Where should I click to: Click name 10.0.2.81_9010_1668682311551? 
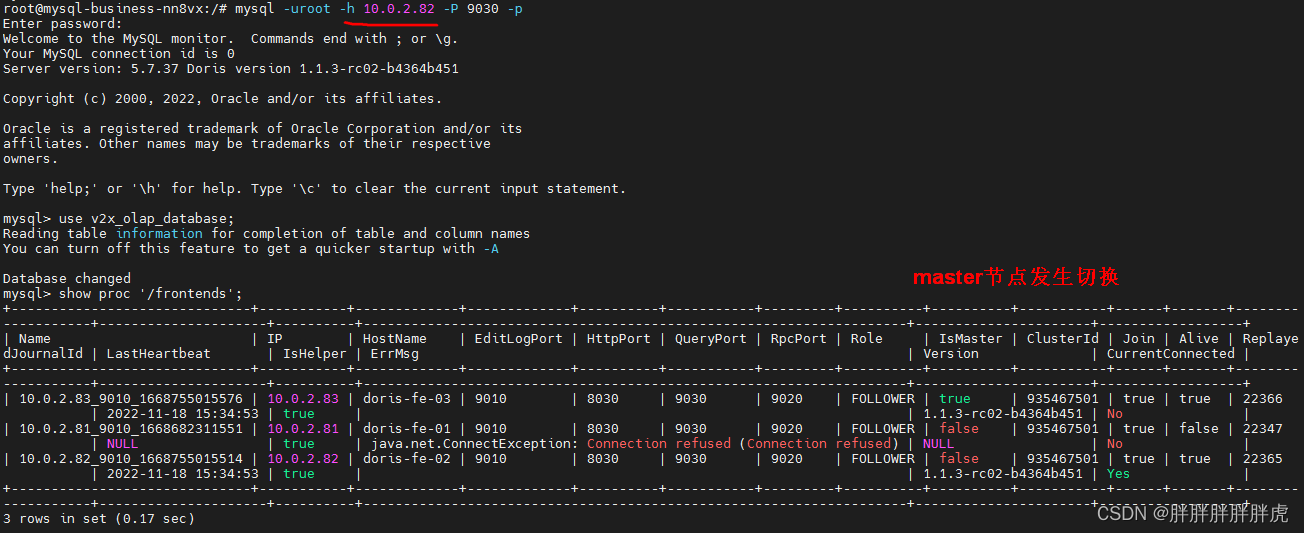pos(131,429)
